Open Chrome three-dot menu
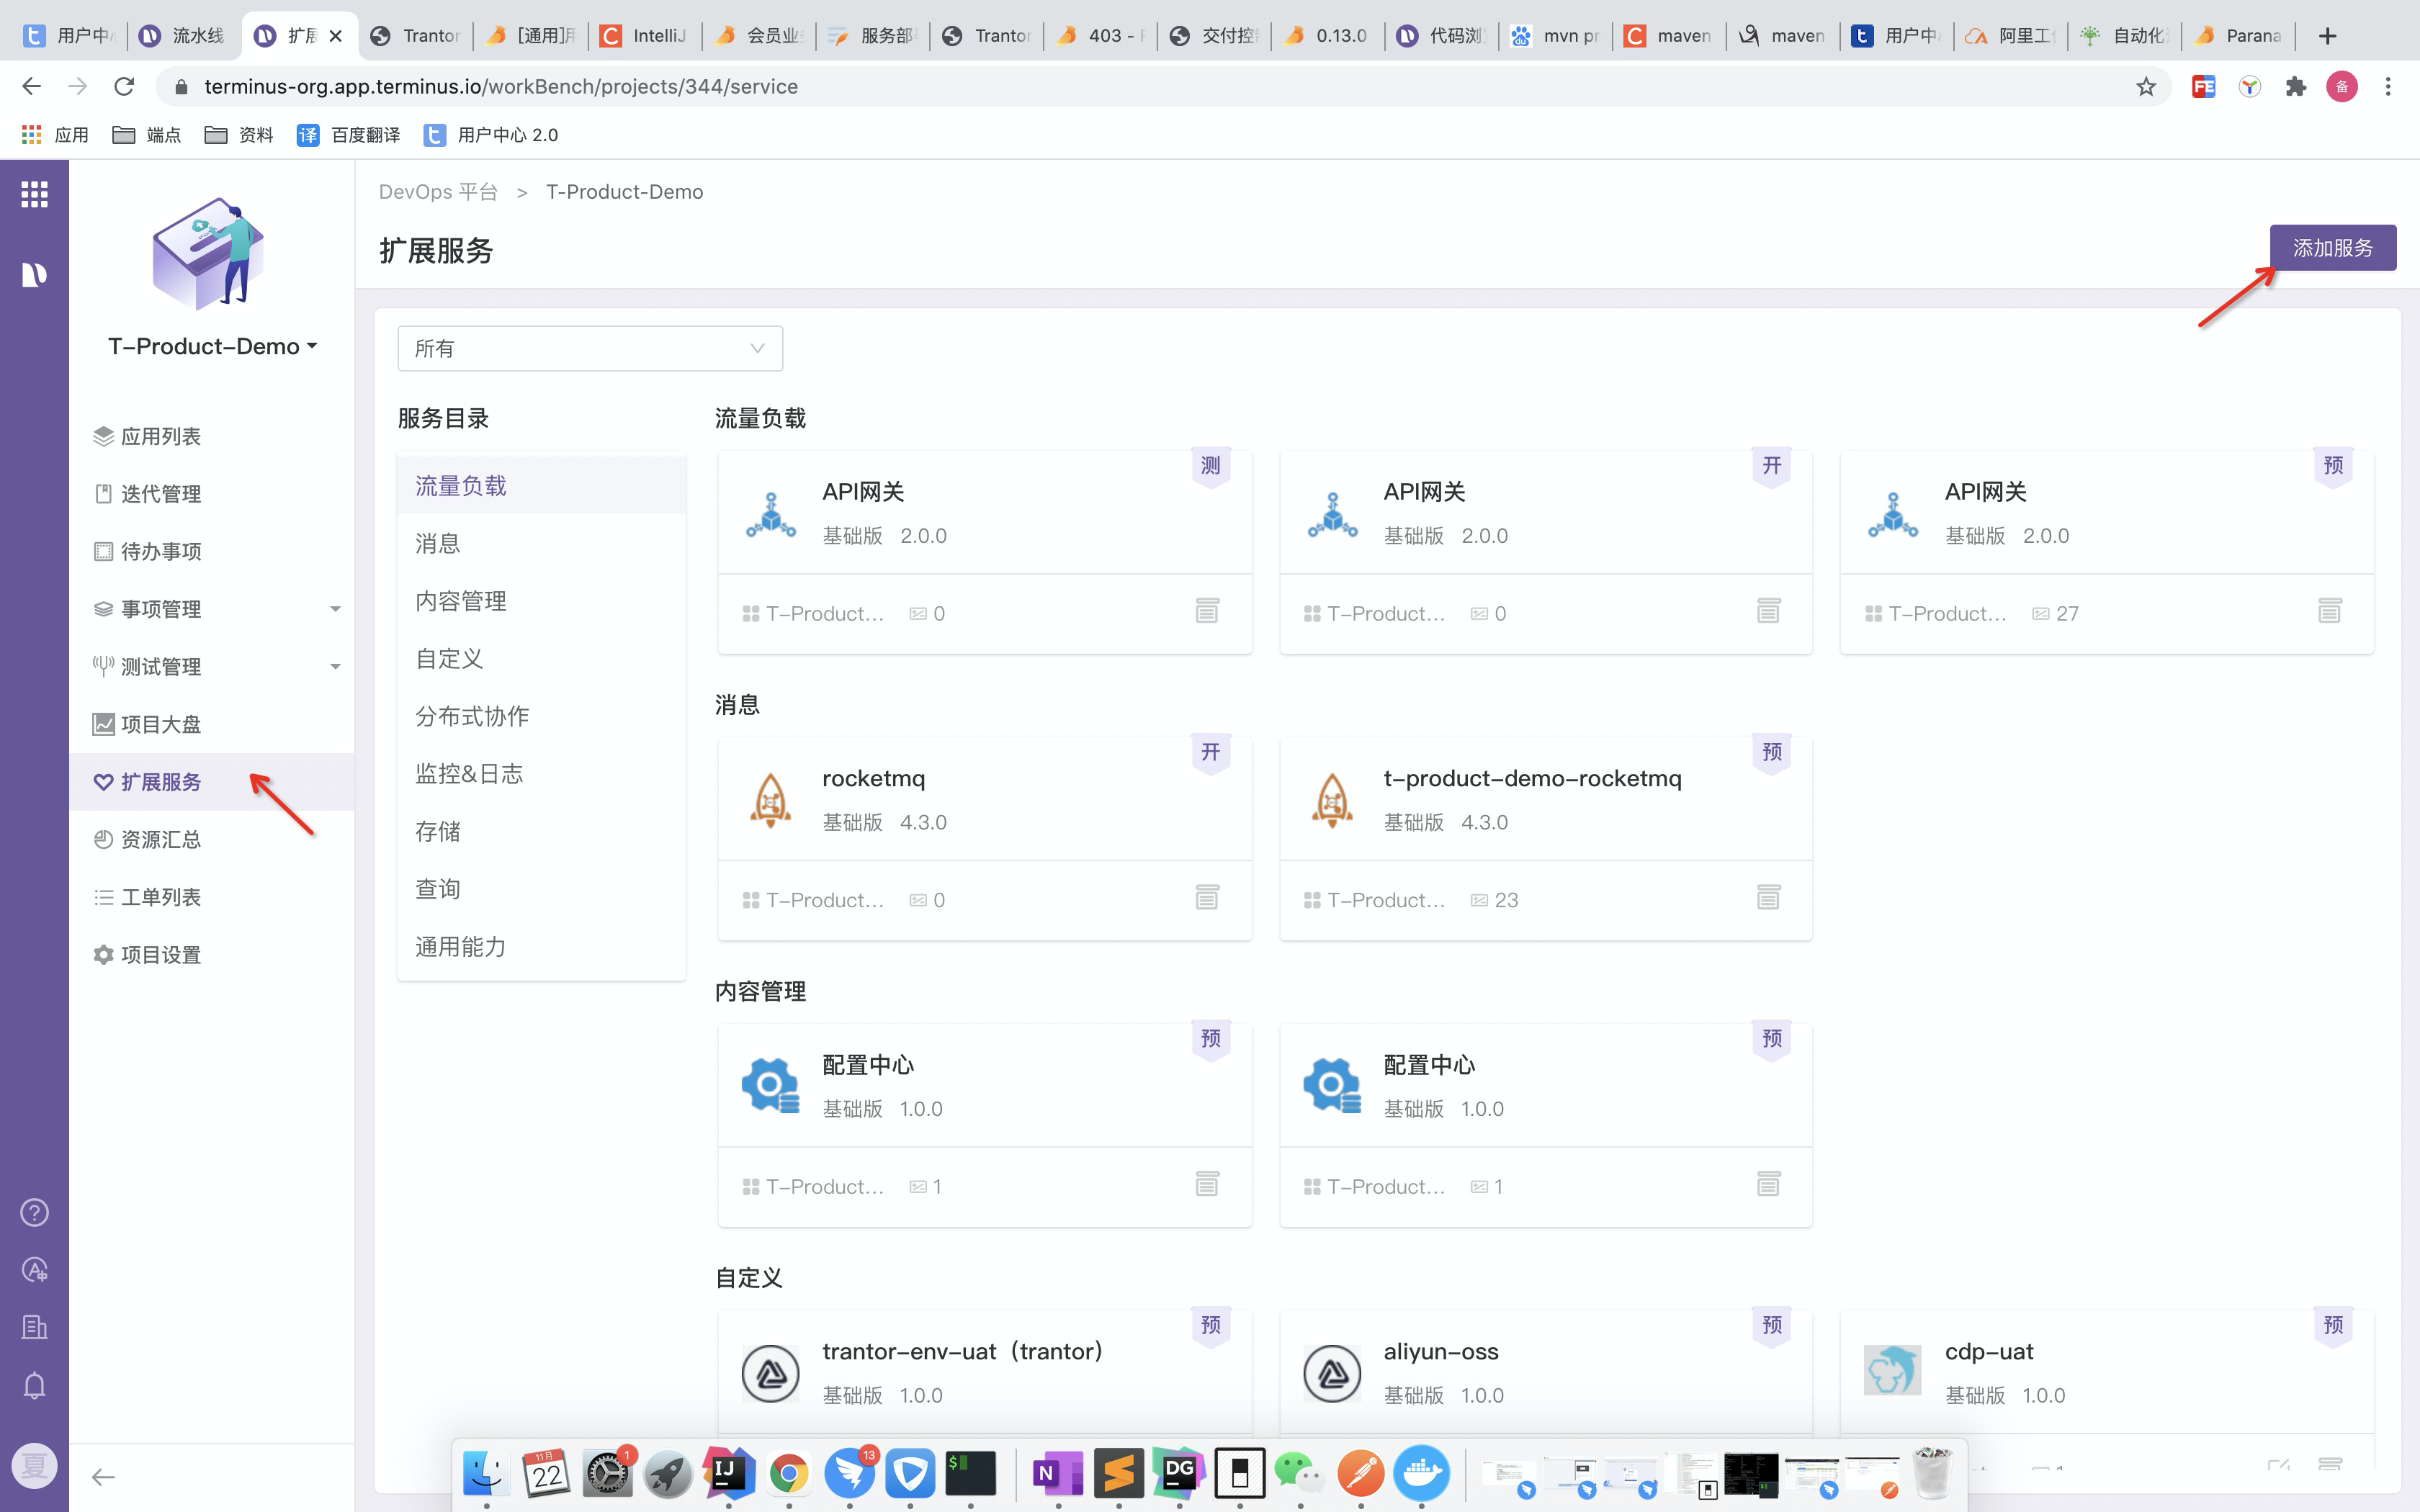This screenshot has width=2420, height=1512. [2388, 87]
